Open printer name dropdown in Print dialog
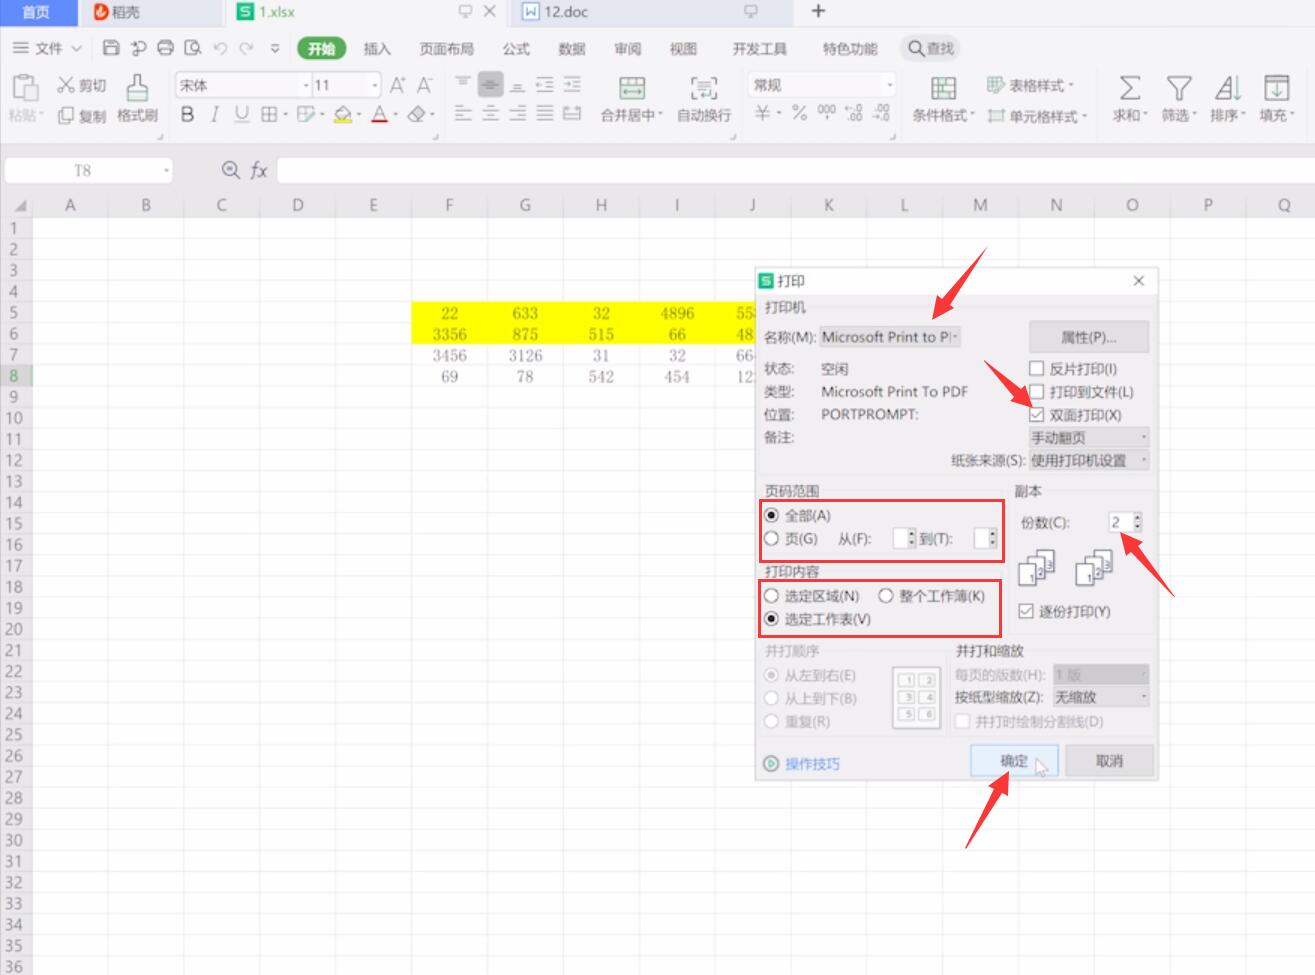Image resolution: width=1315 pixels, height=975 pixels. 890,337
